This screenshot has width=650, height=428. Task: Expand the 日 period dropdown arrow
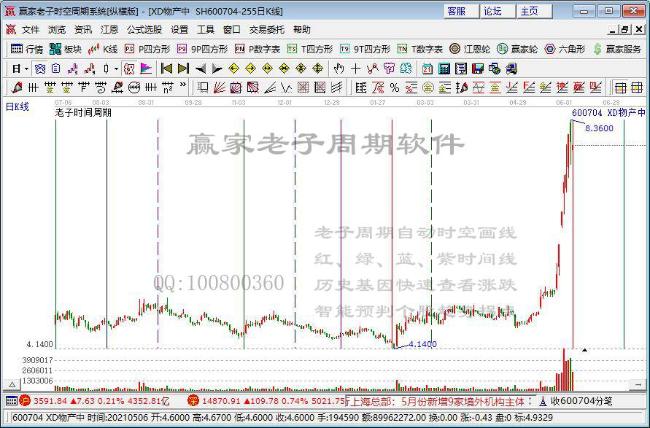point(27,69)
